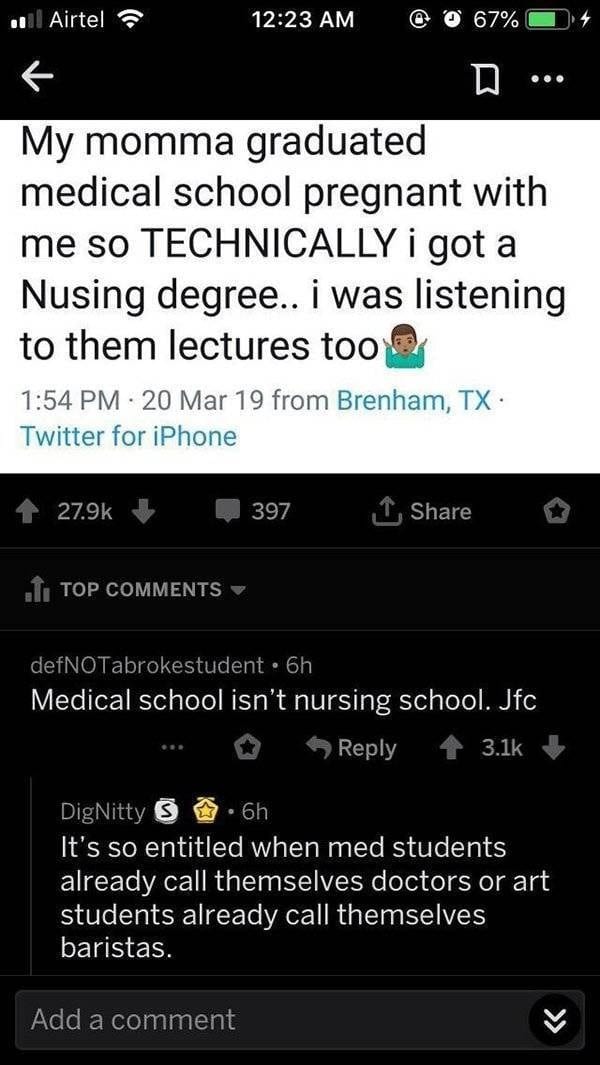Image resolution: width=600 pixels, height=1065 pixels.
Task: Award defNOTabrokestudent's comment via star icon
Action: pos(248,747)
